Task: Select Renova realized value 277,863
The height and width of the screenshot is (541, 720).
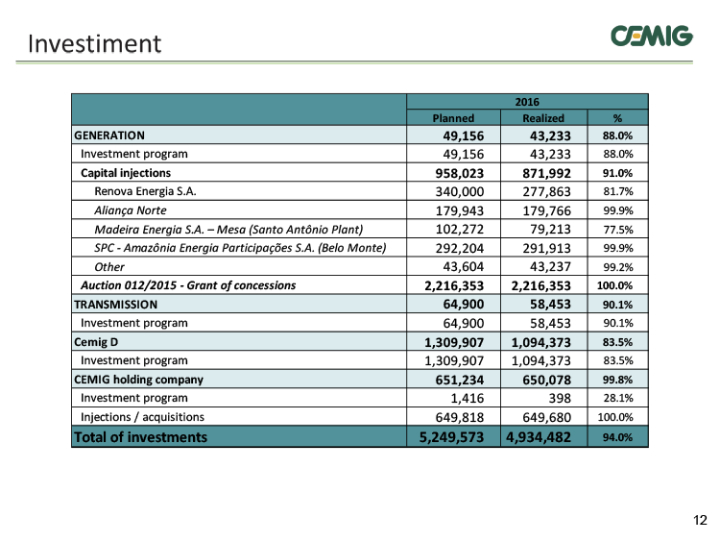Action: point(546,192)
